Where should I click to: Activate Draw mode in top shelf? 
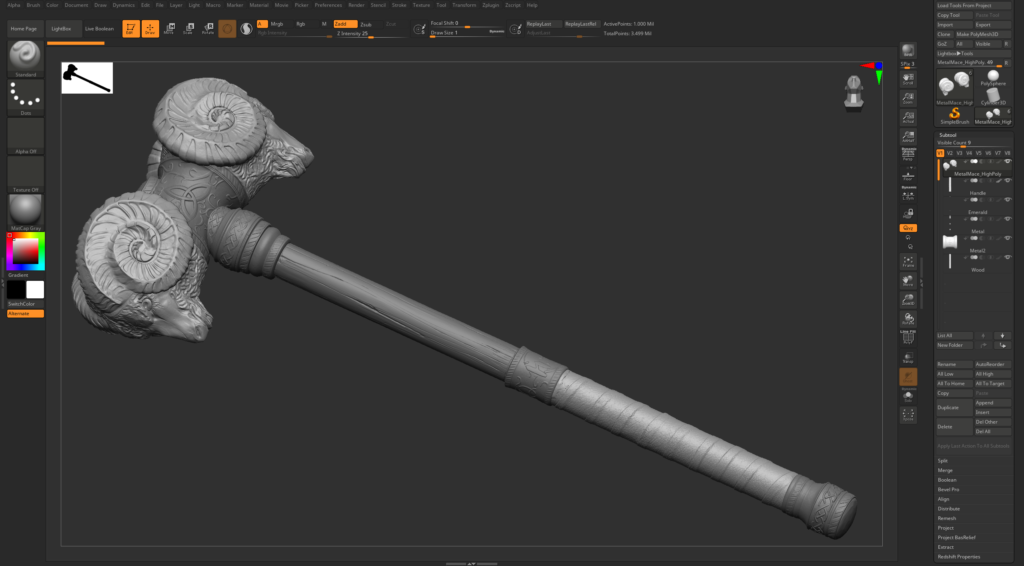(x=150, y=29)
